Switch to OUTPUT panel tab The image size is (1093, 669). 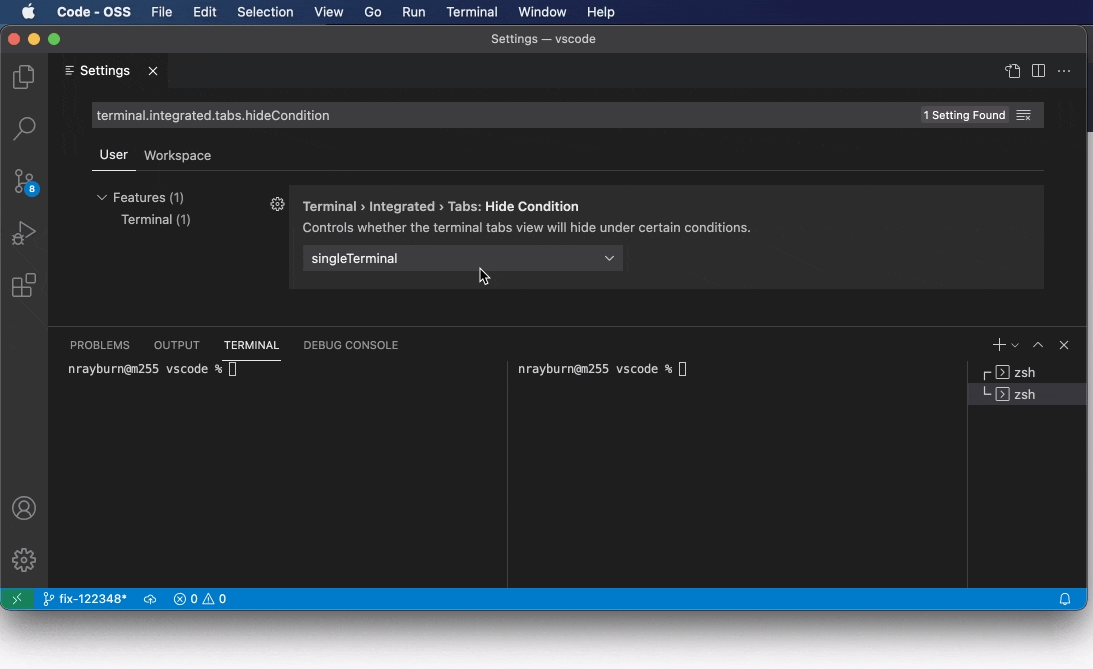pyautogui.click(x=176, y=345)
